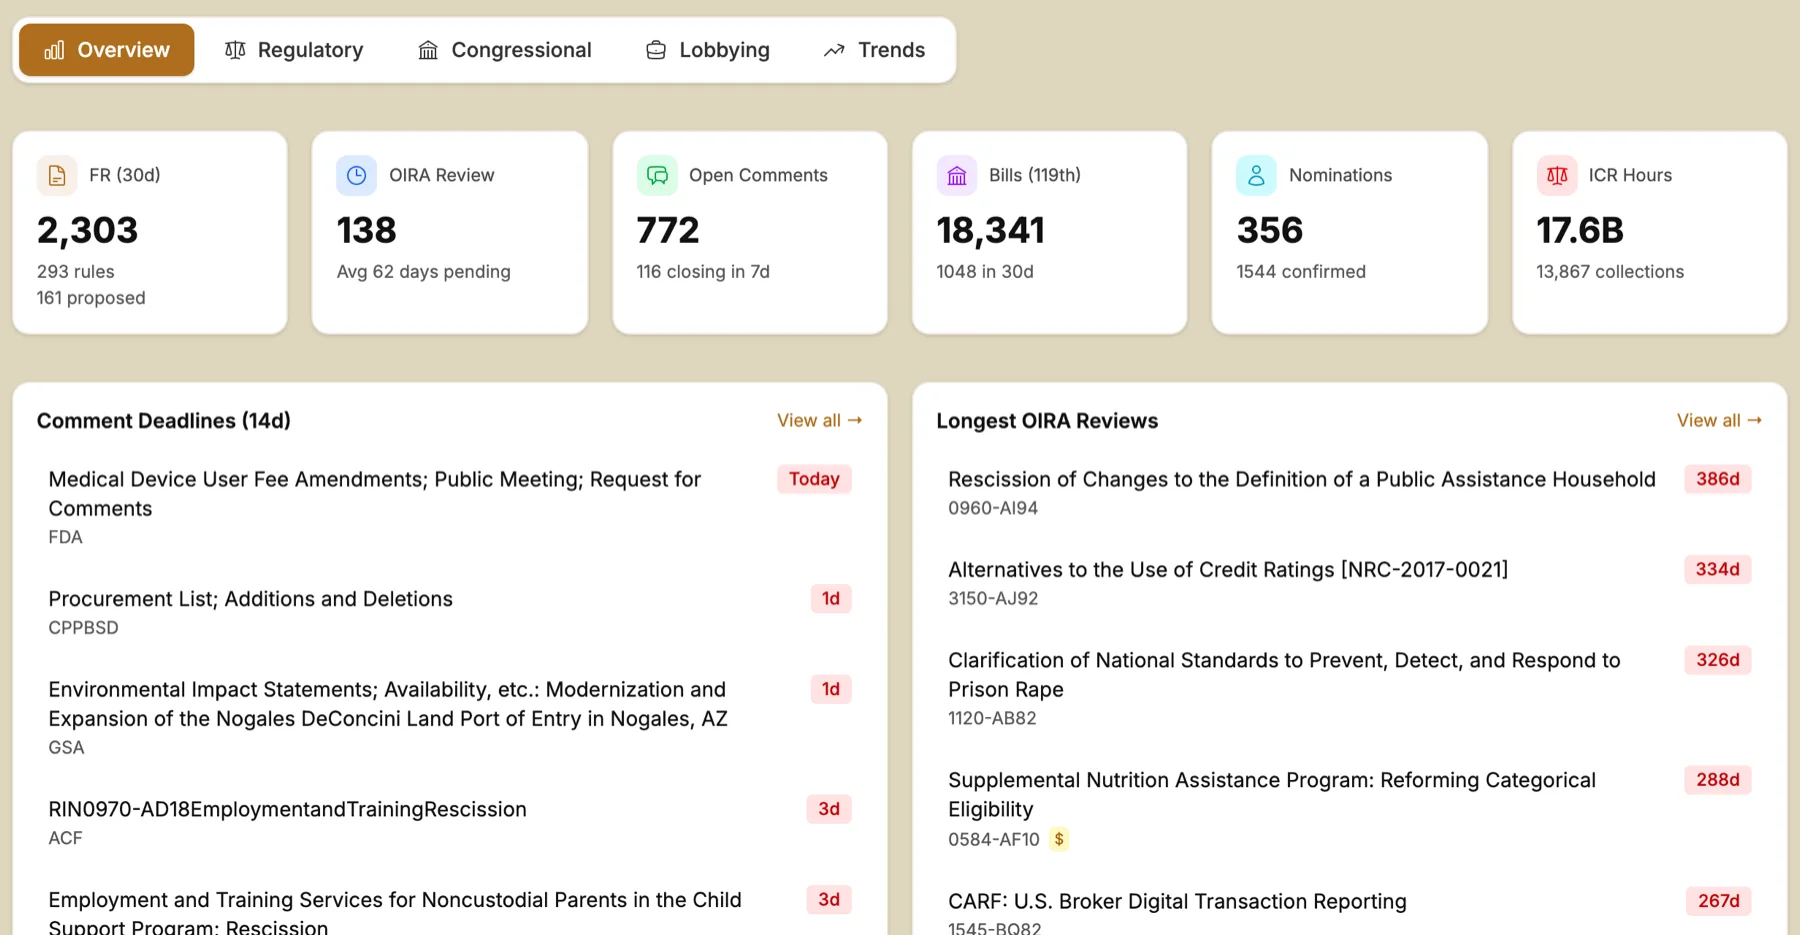Image resolution: width=1800 pixels, height=935 pixels.
Task: Switch to the Regulatory tab
Action: pyautogui.click(x=294, y=50)
